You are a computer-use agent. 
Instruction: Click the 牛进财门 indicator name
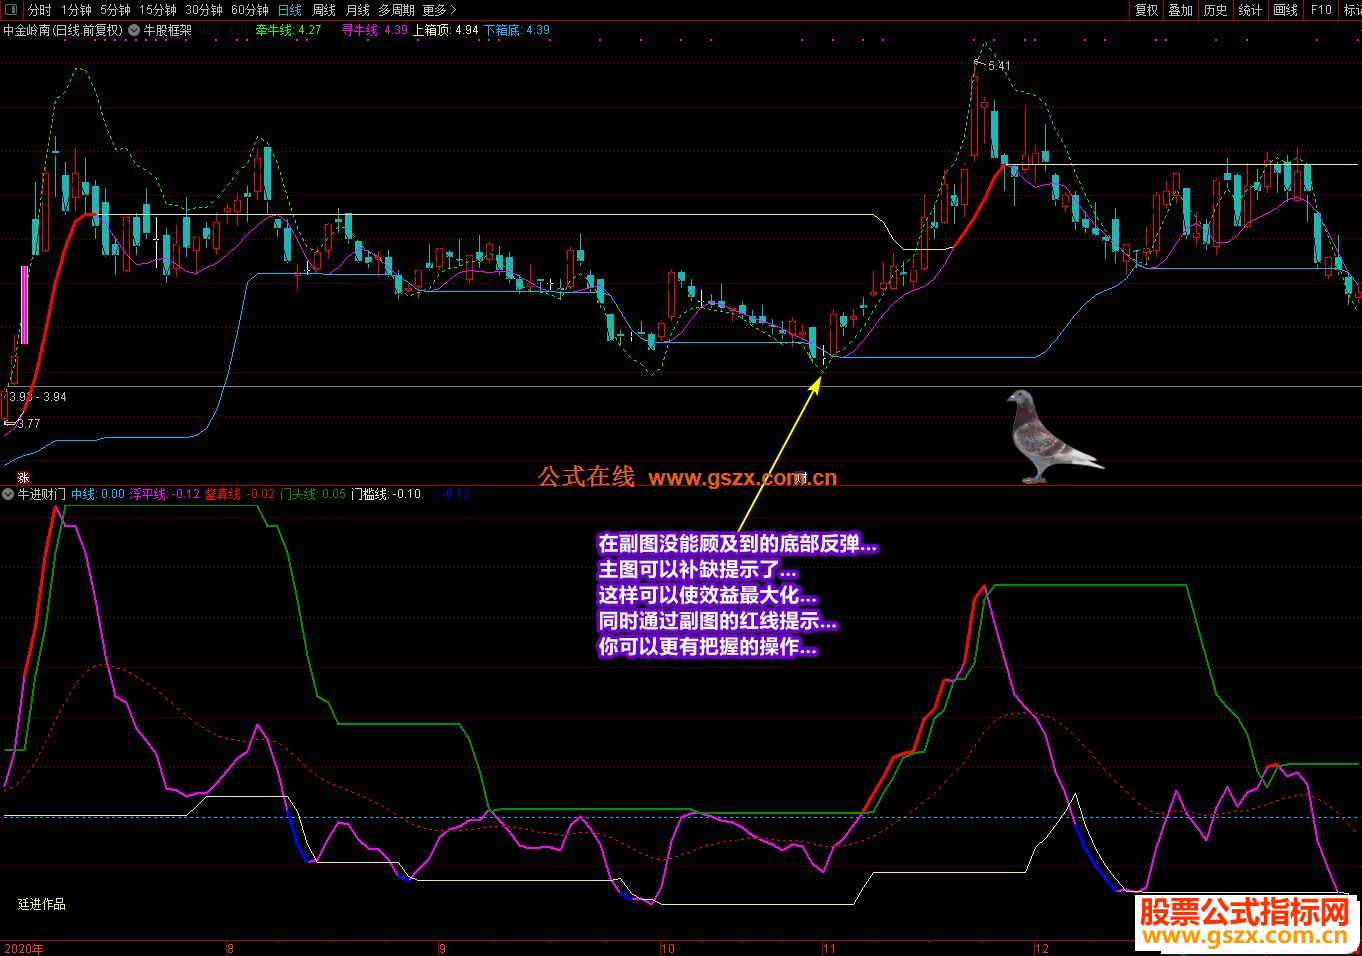[42, 494]
